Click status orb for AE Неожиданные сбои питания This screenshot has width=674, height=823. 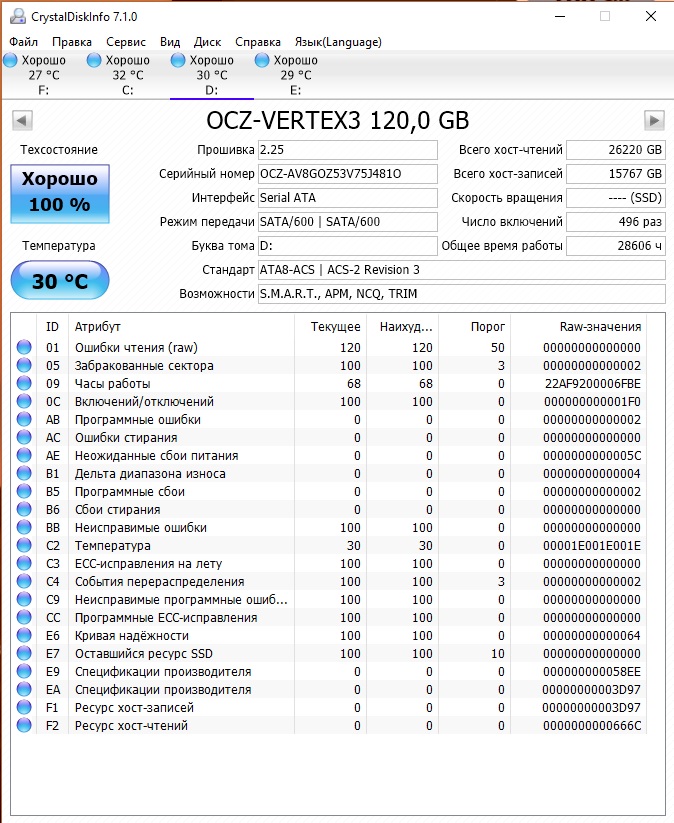(24, 455)
